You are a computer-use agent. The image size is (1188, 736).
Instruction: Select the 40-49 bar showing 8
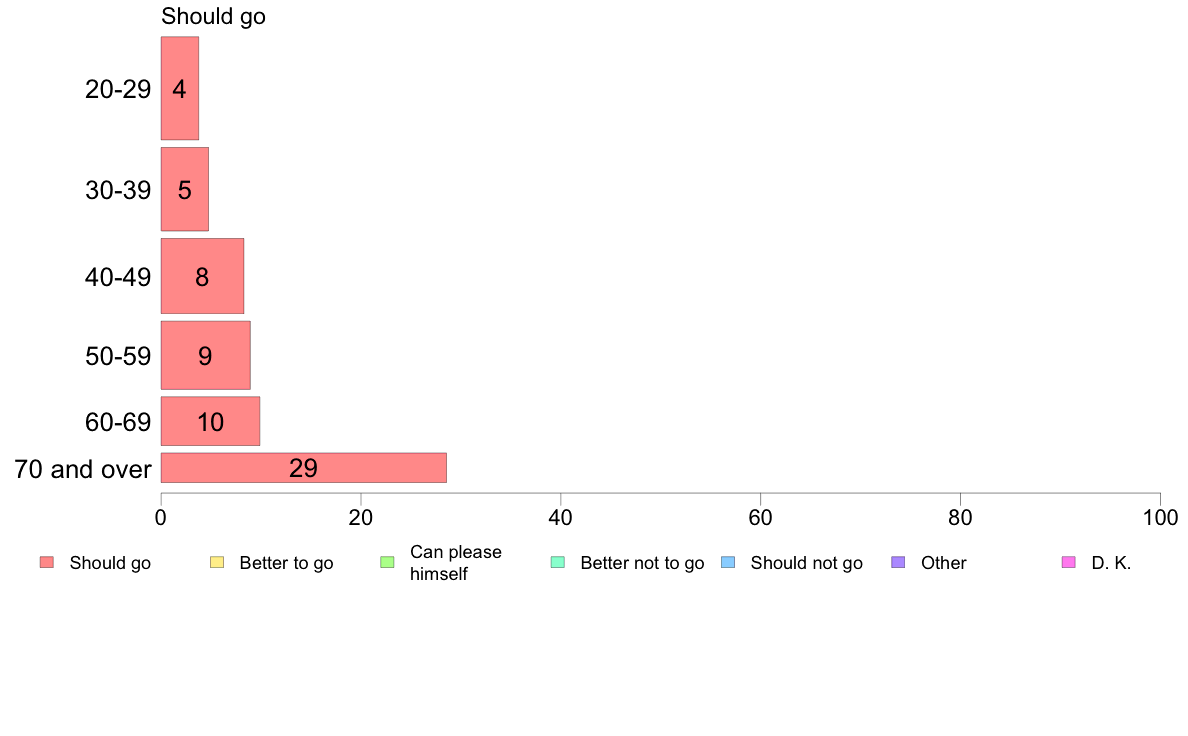coord(202,276)
